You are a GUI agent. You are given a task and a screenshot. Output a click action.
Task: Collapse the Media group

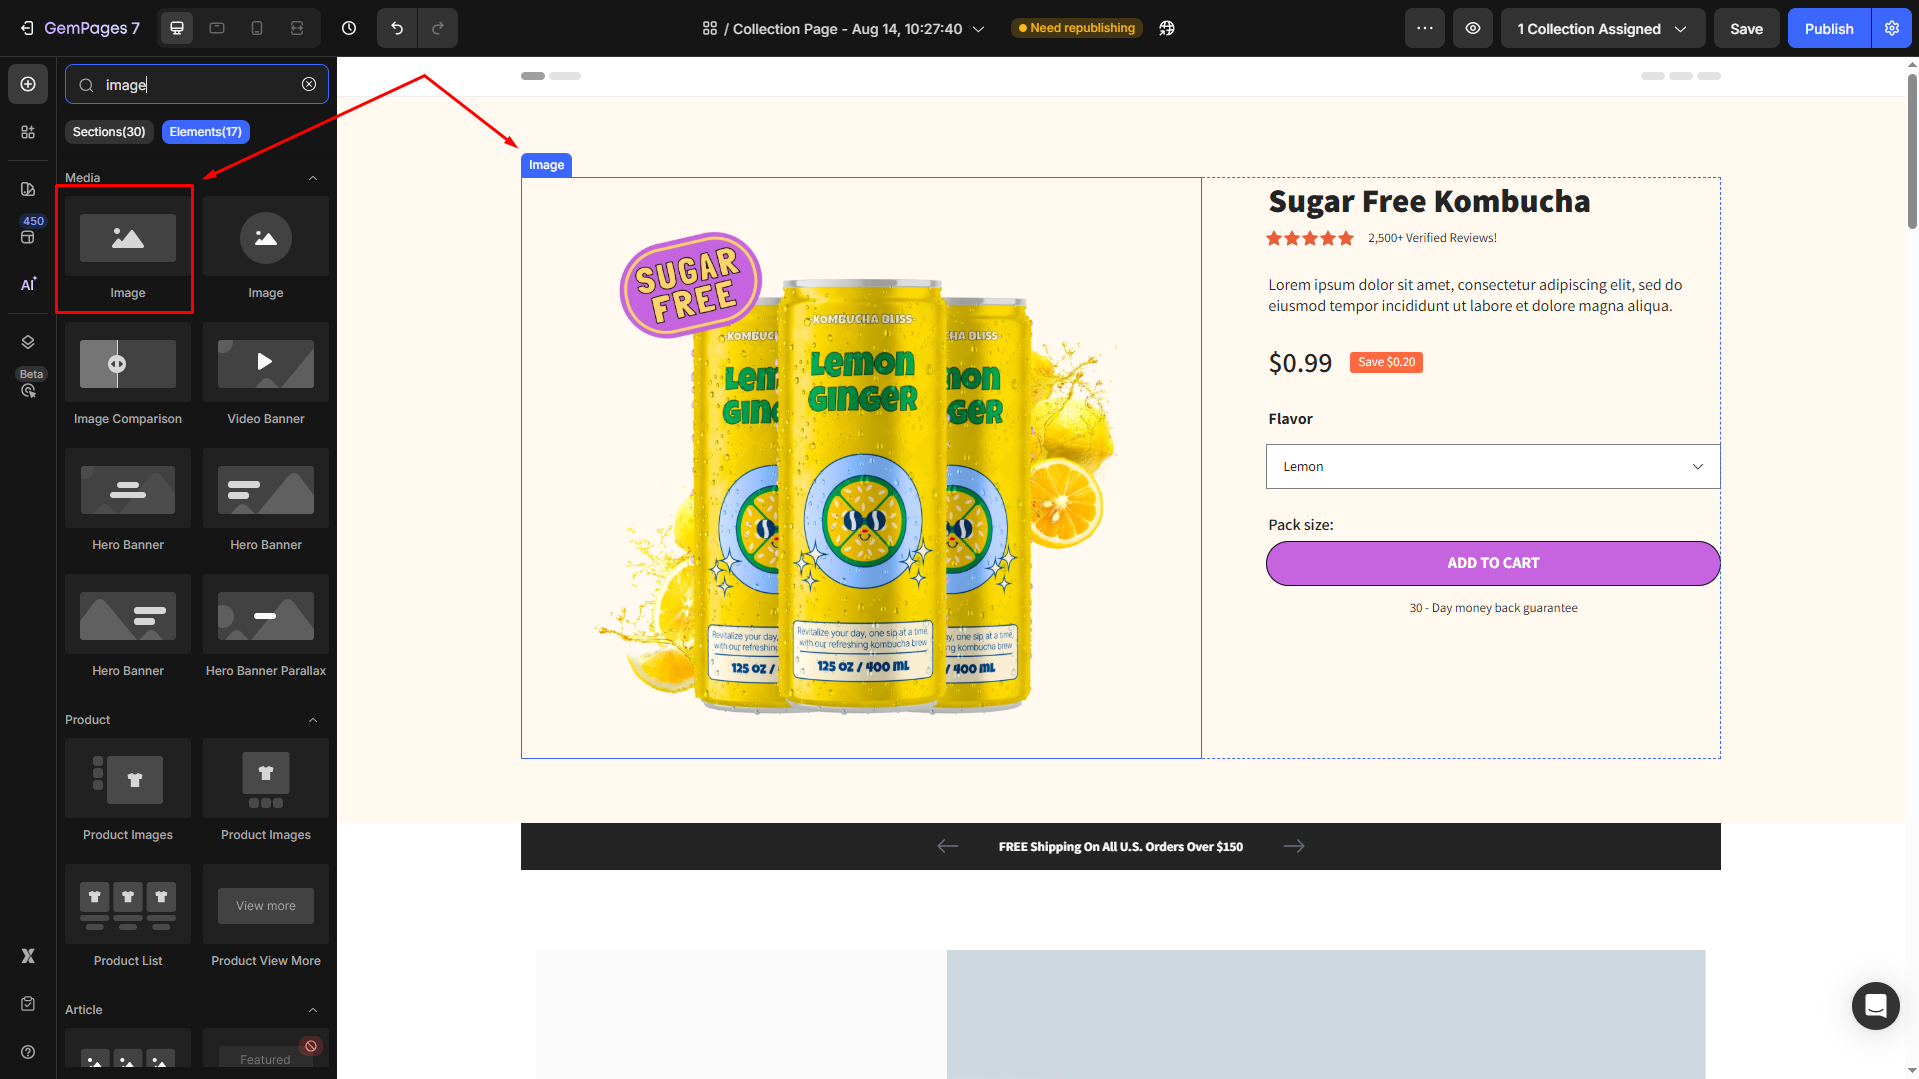(x=313, y=178)
